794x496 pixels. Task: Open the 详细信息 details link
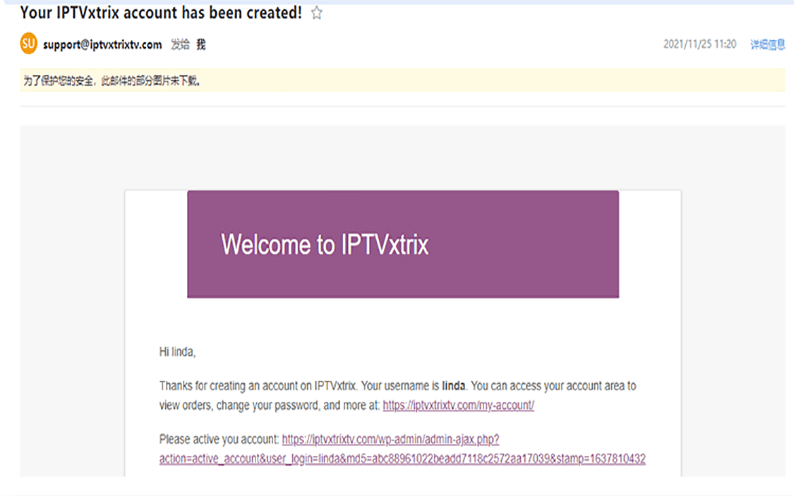[x=768, y=45]
